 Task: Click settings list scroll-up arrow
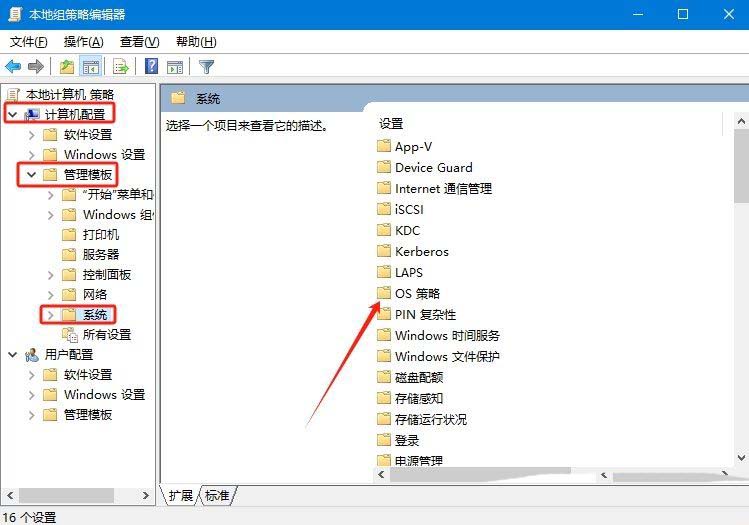(741, 121)
